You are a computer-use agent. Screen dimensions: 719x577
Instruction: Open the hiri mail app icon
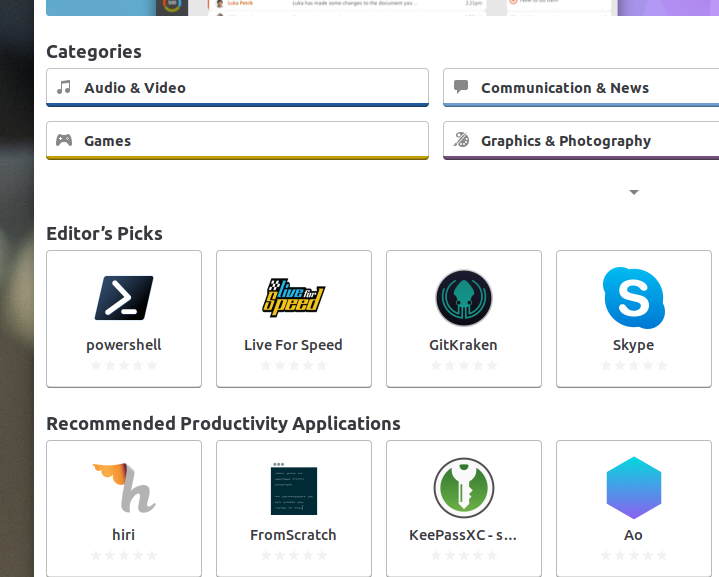[x=124, y=488]
